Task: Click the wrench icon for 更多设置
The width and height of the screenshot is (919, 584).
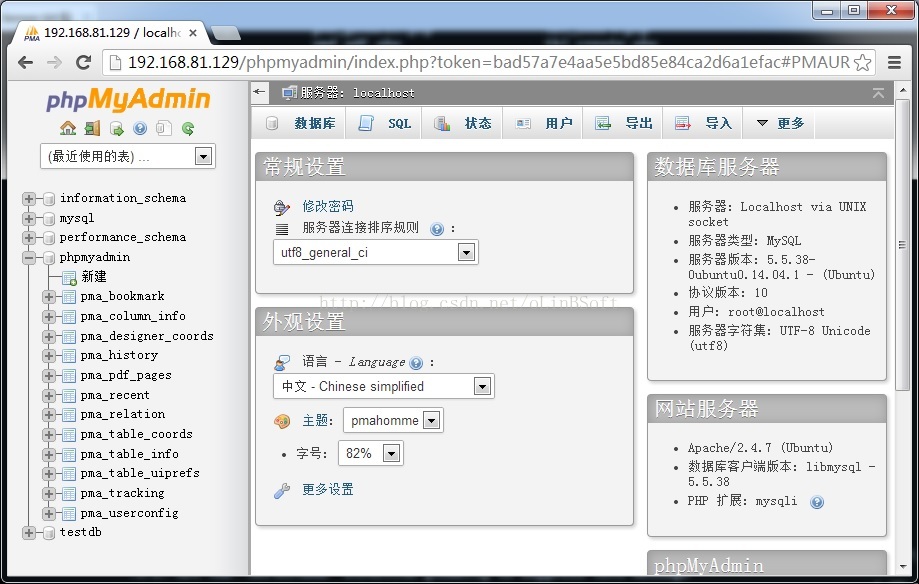Action: point(282,490)
